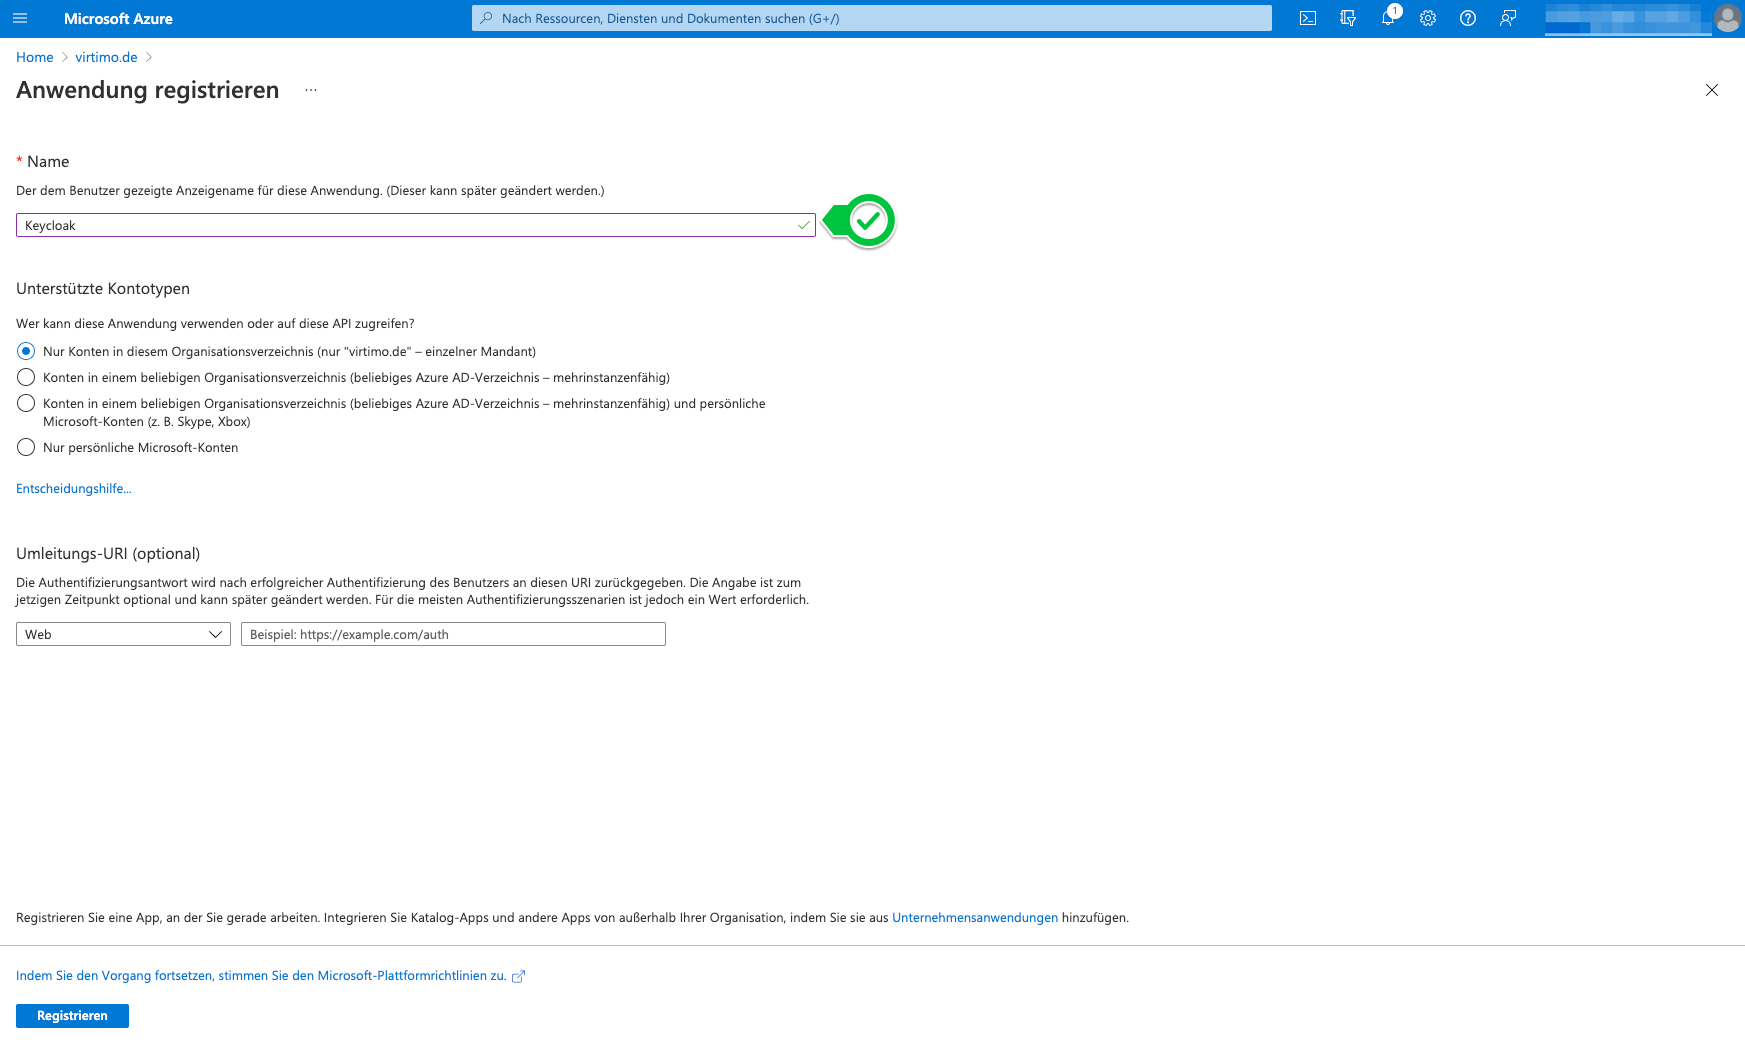Open the notifications bell
This screenshot has width=1745, height=1048.
1388,17
